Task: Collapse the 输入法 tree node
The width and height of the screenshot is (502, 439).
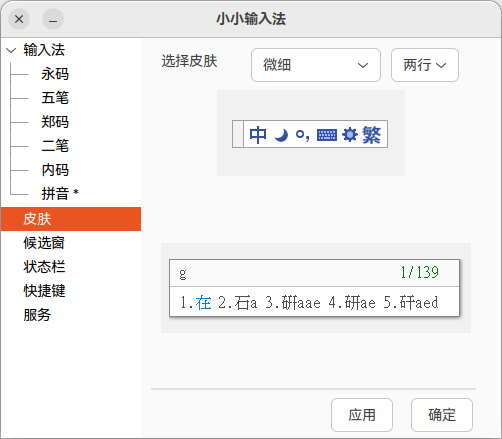Action: pyautogui.click(x=11, y=50)
